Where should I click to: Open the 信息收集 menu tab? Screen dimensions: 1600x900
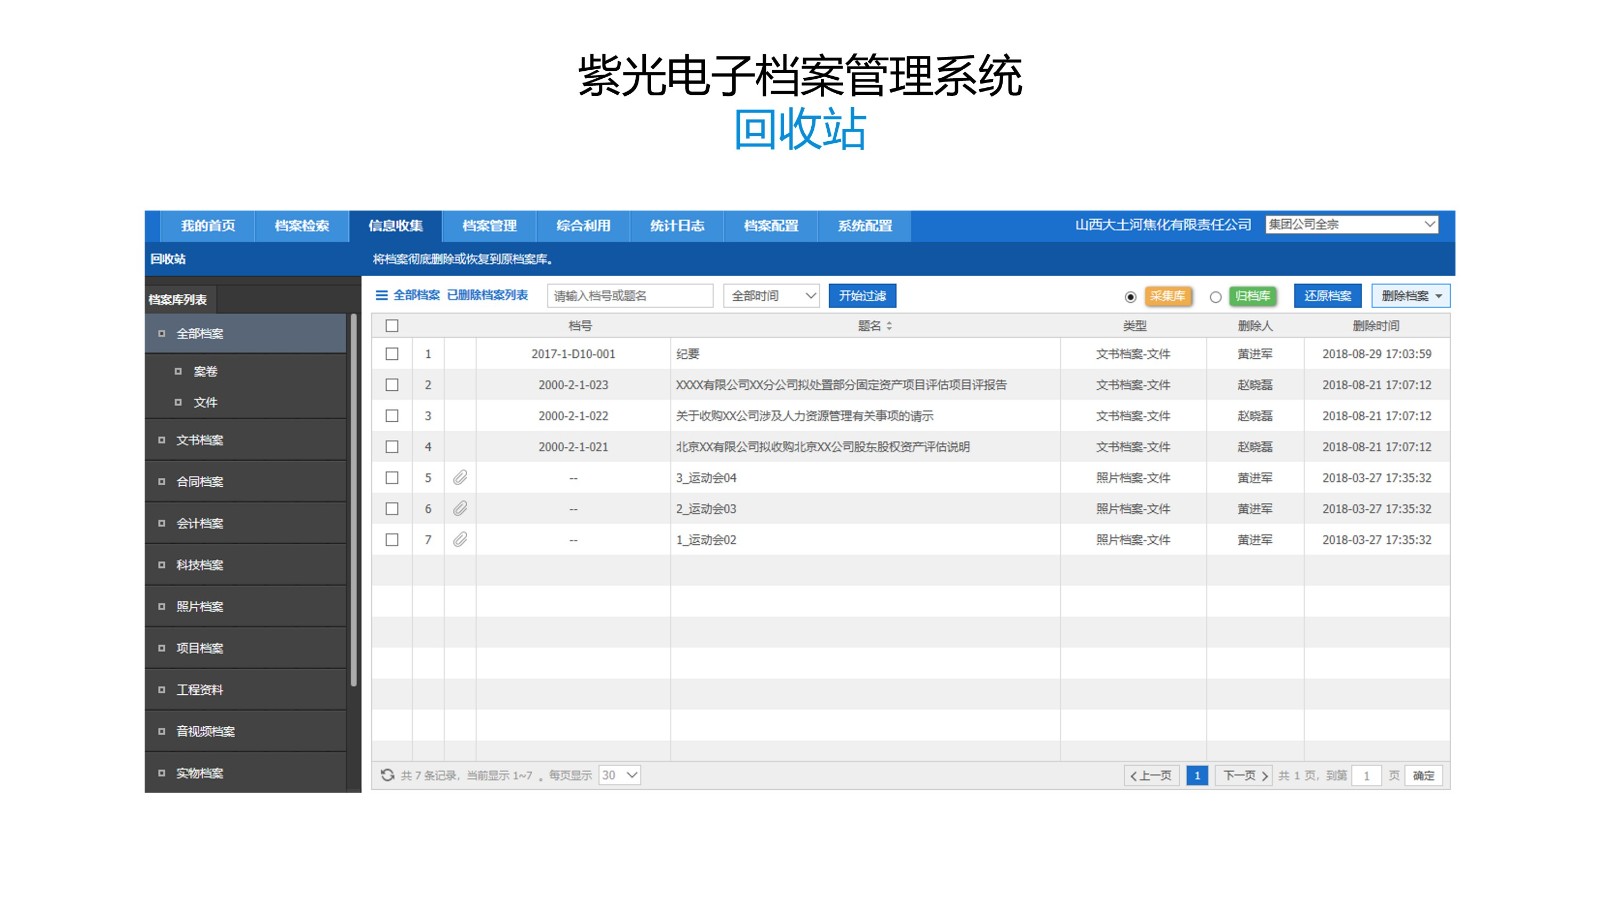[x=396, y=226]
